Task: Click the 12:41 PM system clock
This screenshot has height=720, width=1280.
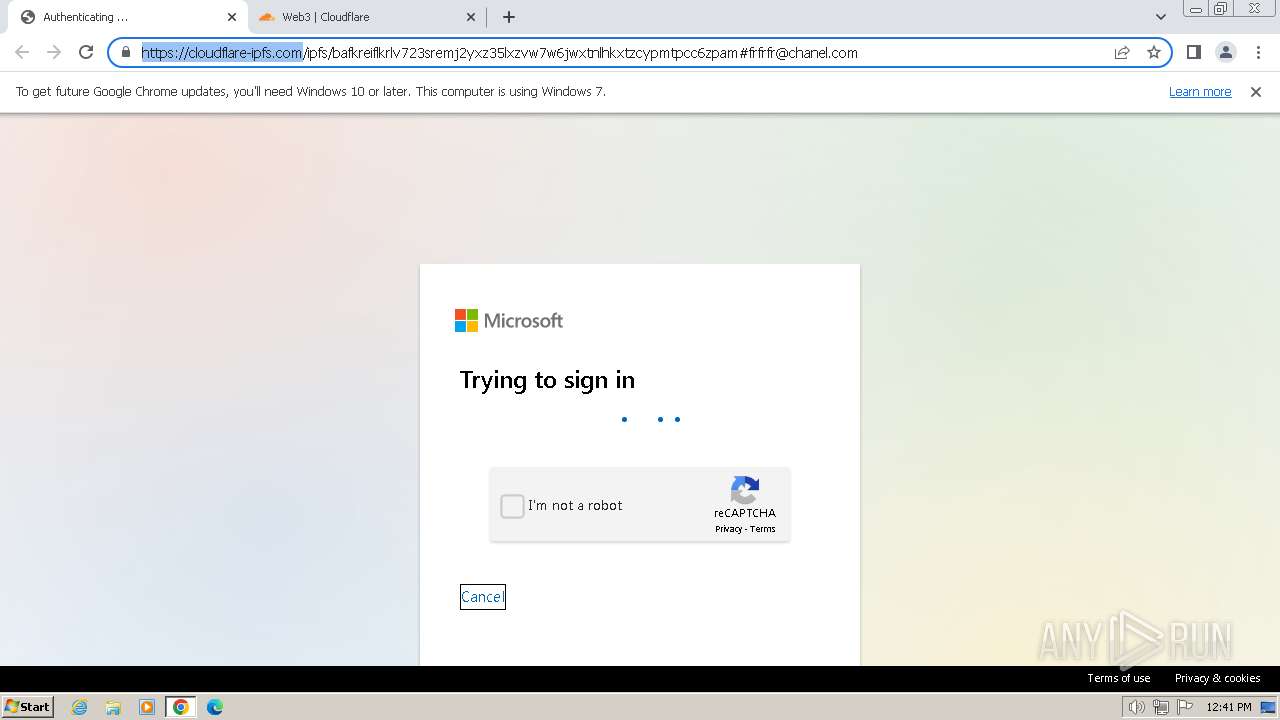Action: click(x=1229, y=707)
